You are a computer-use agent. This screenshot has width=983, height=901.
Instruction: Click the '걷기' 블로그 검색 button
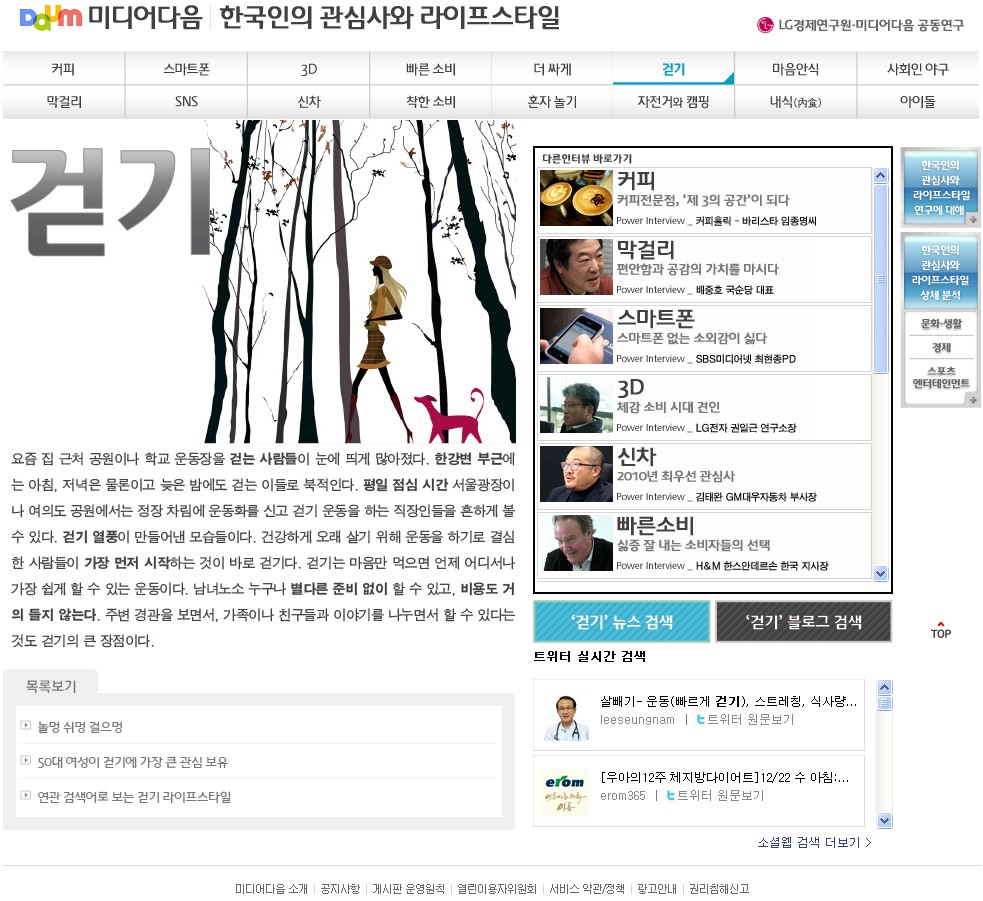point(803,621)
